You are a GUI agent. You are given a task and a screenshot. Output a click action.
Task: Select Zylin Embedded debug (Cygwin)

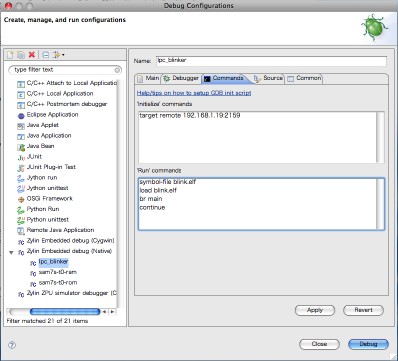[x=70, y=241]
